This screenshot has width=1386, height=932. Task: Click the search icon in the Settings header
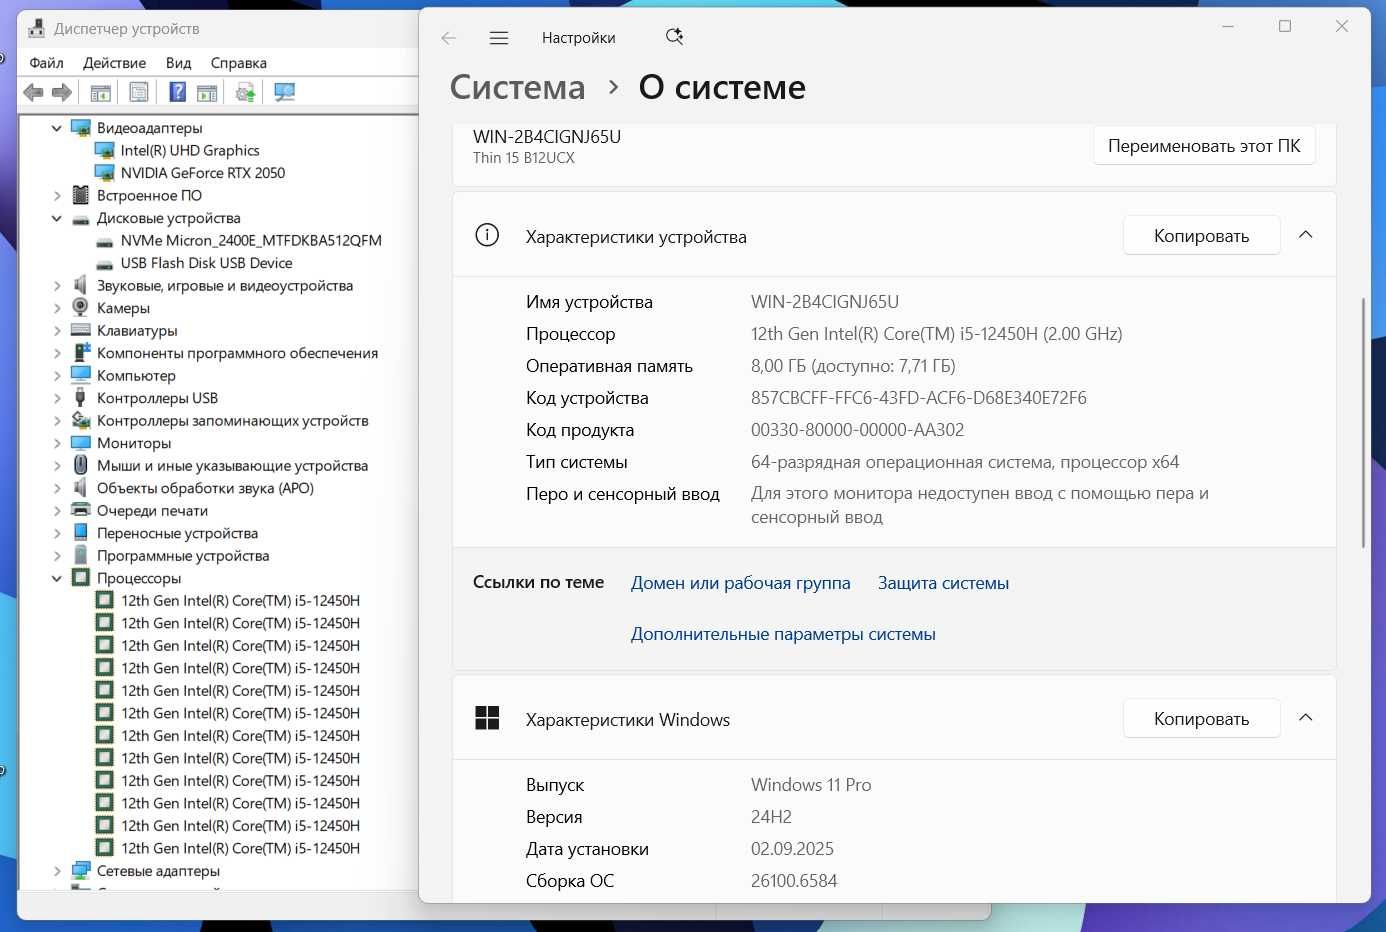[x=674, y=37]
